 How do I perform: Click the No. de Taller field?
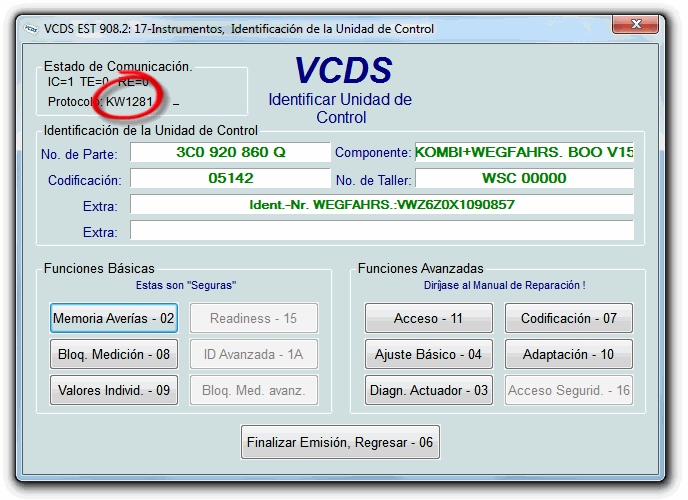click(x=524, y=178)
